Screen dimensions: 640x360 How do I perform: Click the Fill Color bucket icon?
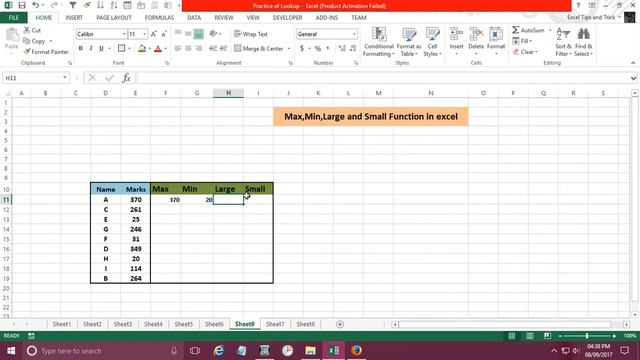(x=142, y=49)
